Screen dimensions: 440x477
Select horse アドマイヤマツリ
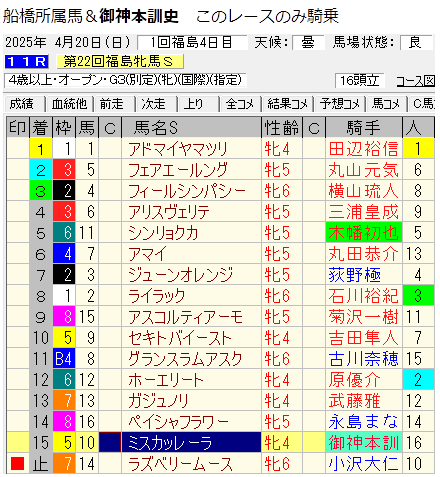178,149
